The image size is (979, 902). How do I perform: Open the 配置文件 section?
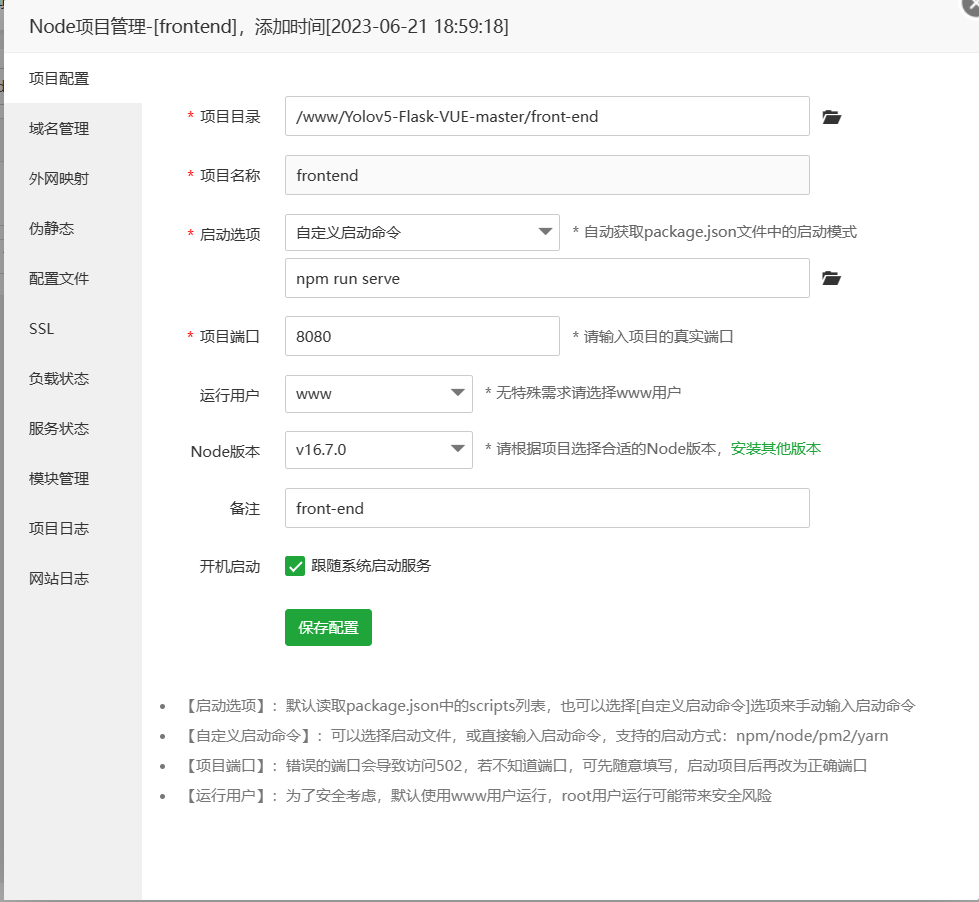coord(60,278)
